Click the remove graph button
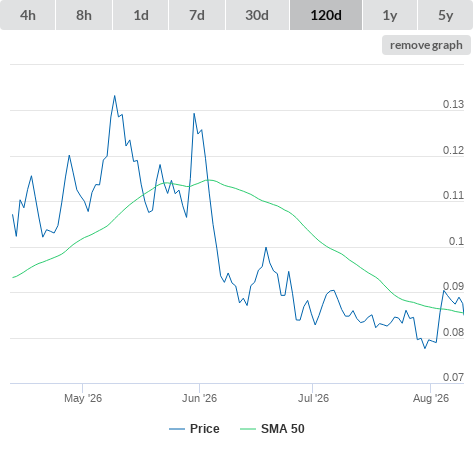474x455 pixels. pos(426,45)
